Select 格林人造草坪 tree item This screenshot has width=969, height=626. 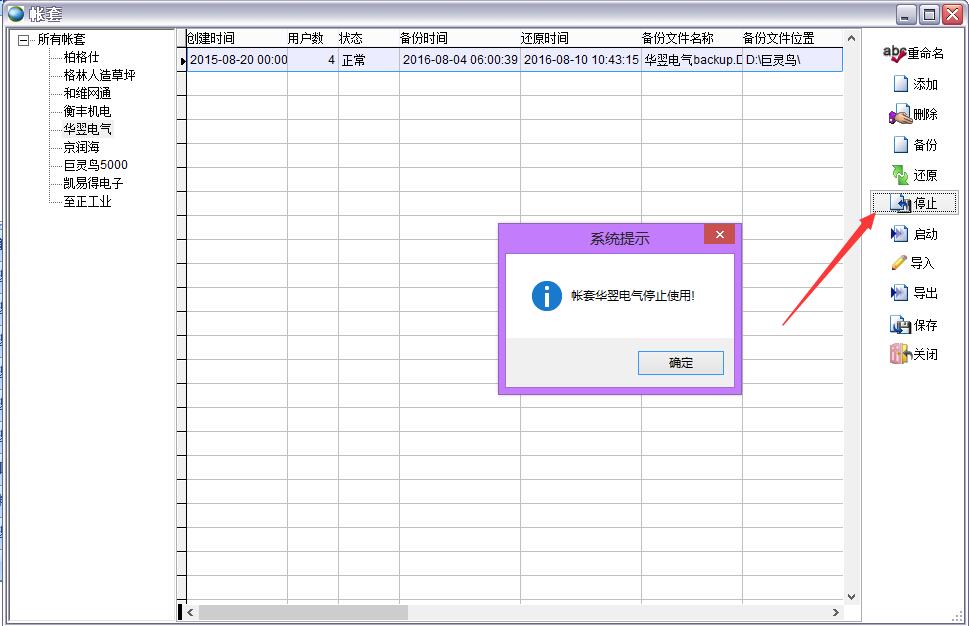[99, 76]
